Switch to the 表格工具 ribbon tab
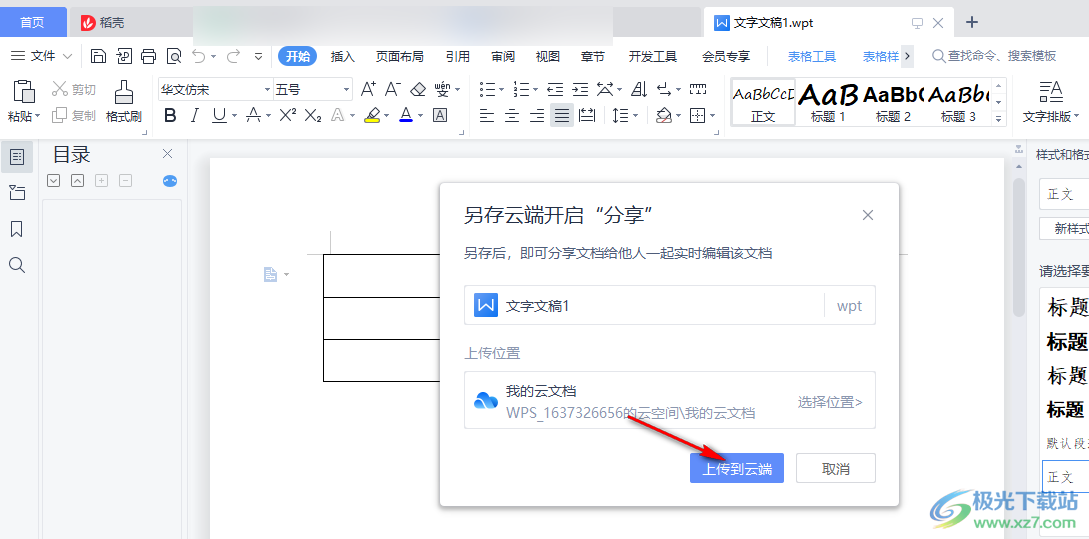Screen dimensions: 1089x539 tap(812, 57)
